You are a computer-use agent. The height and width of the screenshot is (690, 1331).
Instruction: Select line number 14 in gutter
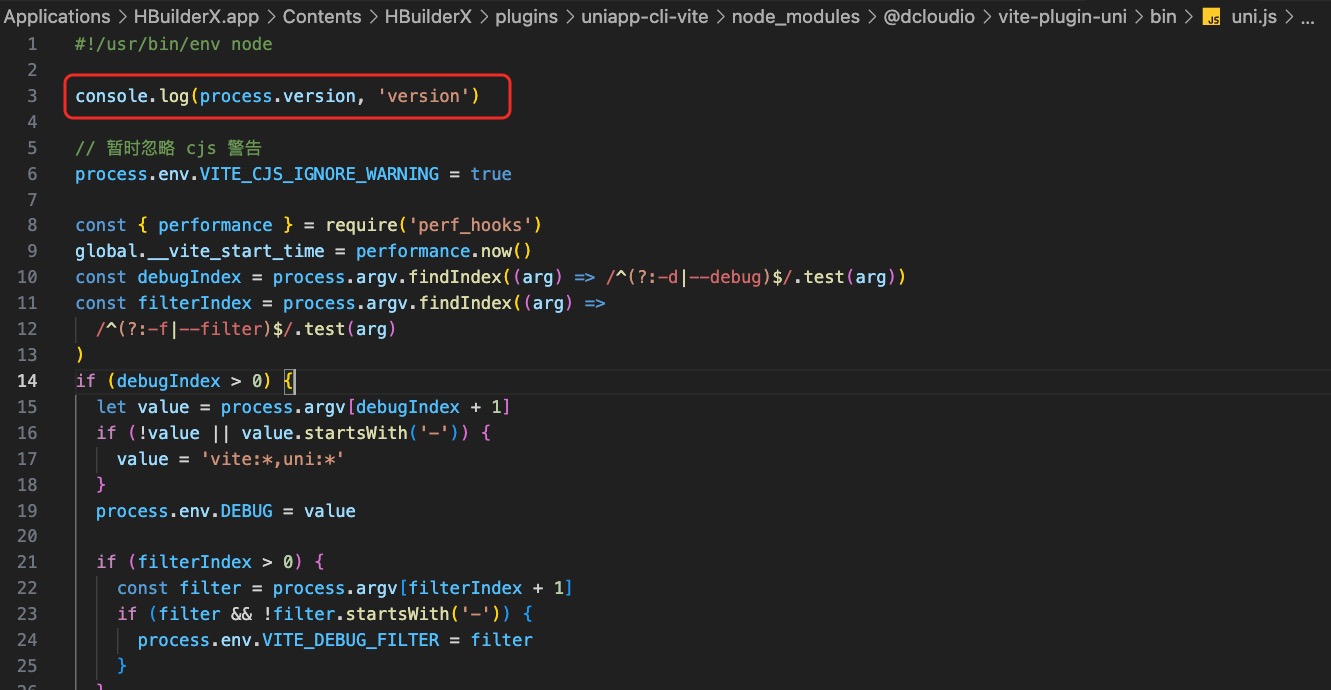[x=27, y=381]
